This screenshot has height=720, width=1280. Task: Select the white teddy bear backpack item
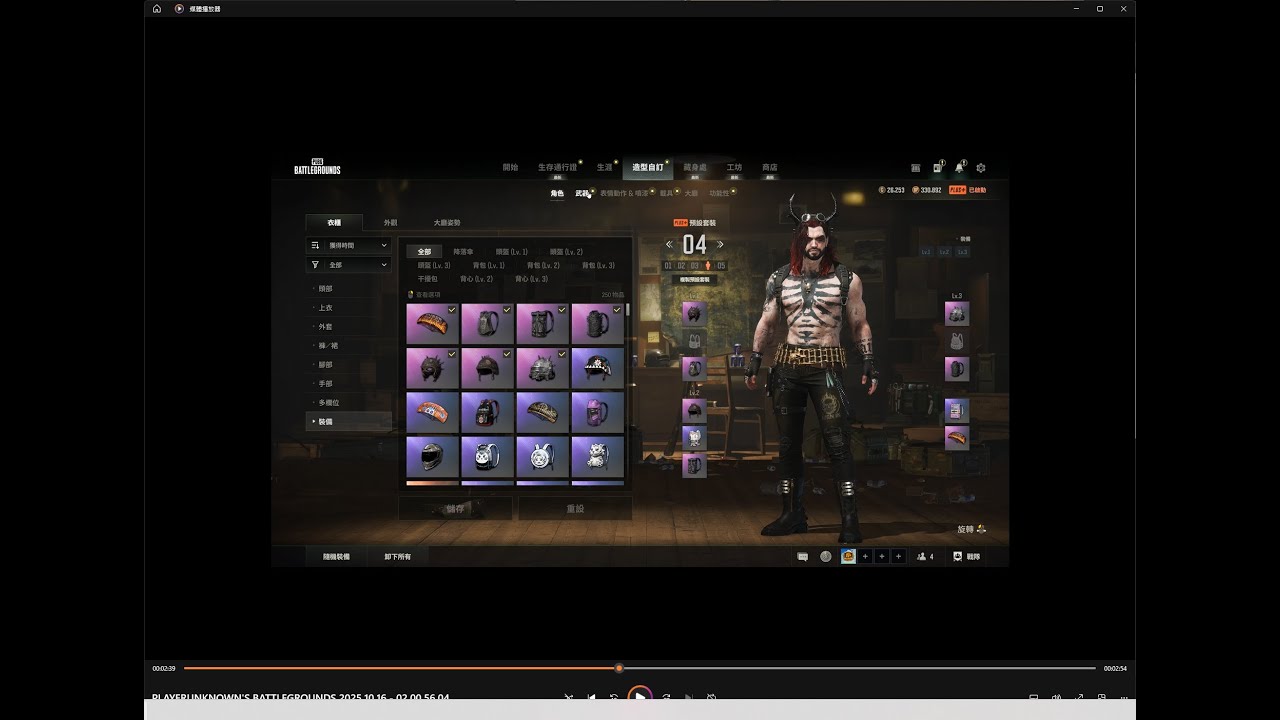pyautogui.click(x=598, y=456)
